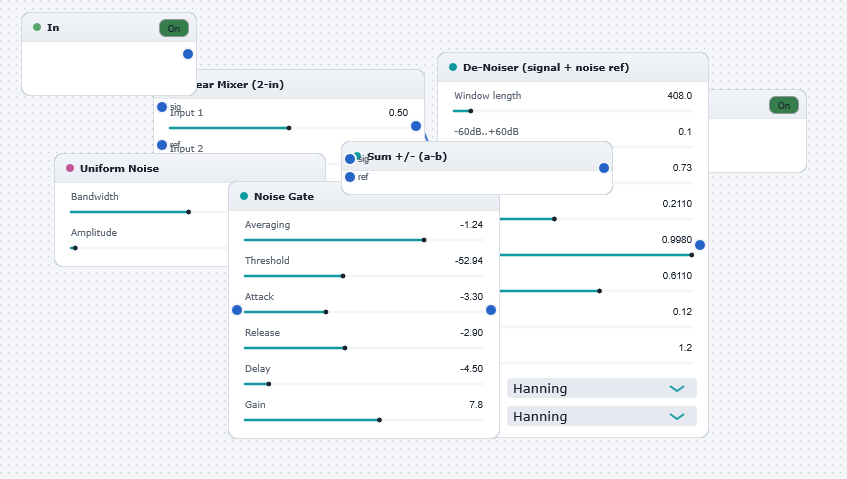Image resolution: width=847 pixels, height=479 pixels.
Task: Click the In node output port
Action: pyautogui.click(x=188, y=54)
